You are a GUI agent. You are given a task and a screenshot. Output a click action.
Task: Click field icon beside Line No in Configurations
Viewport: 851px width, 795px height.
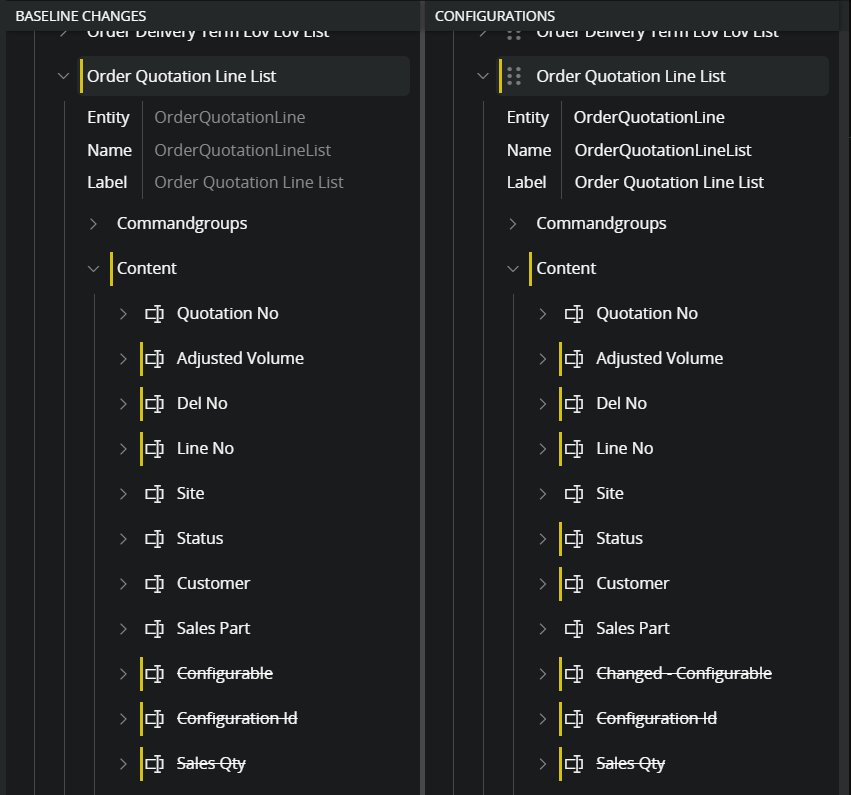click(x=574, y=449)
